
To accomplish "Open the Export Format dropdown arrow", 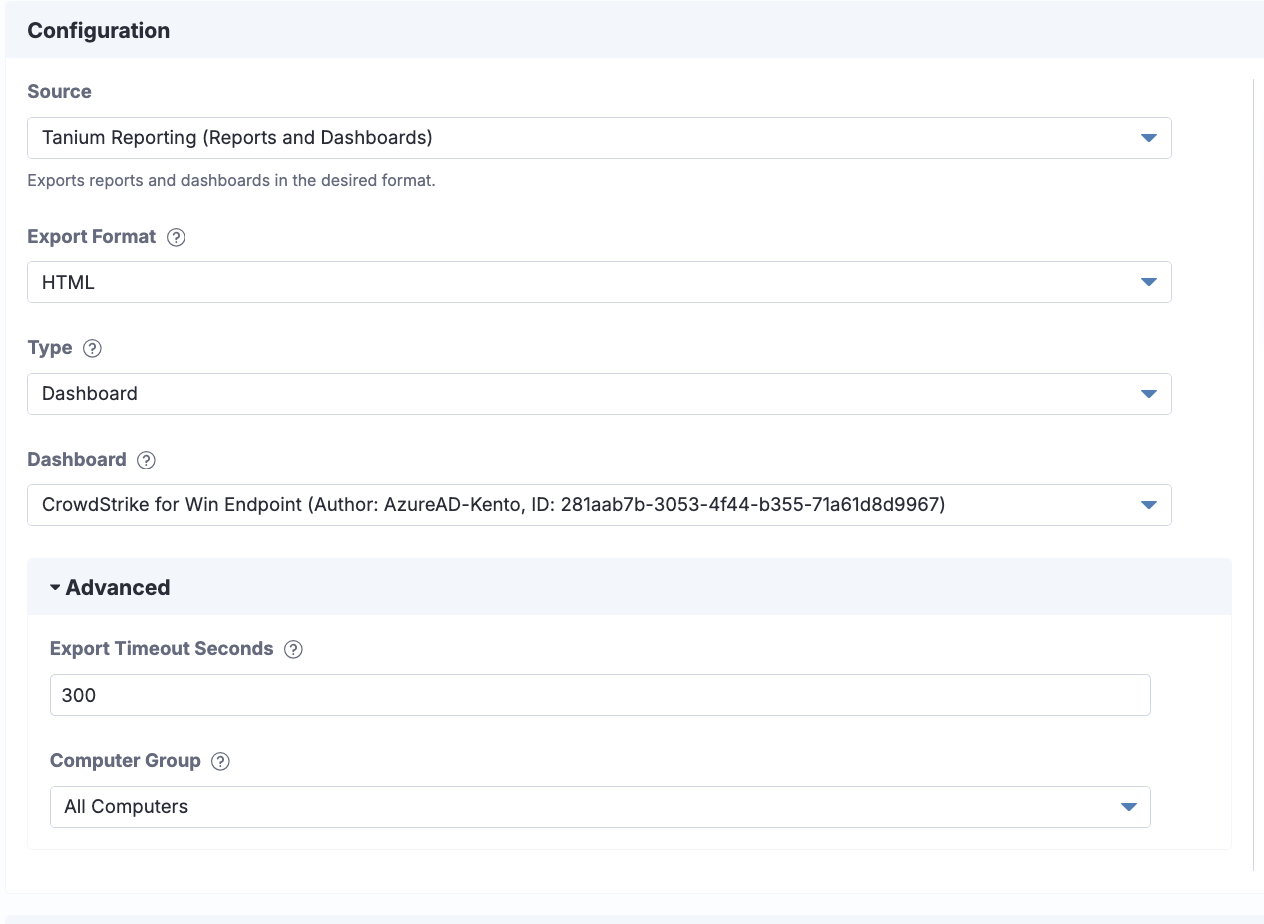I will tap(1148, 282).
